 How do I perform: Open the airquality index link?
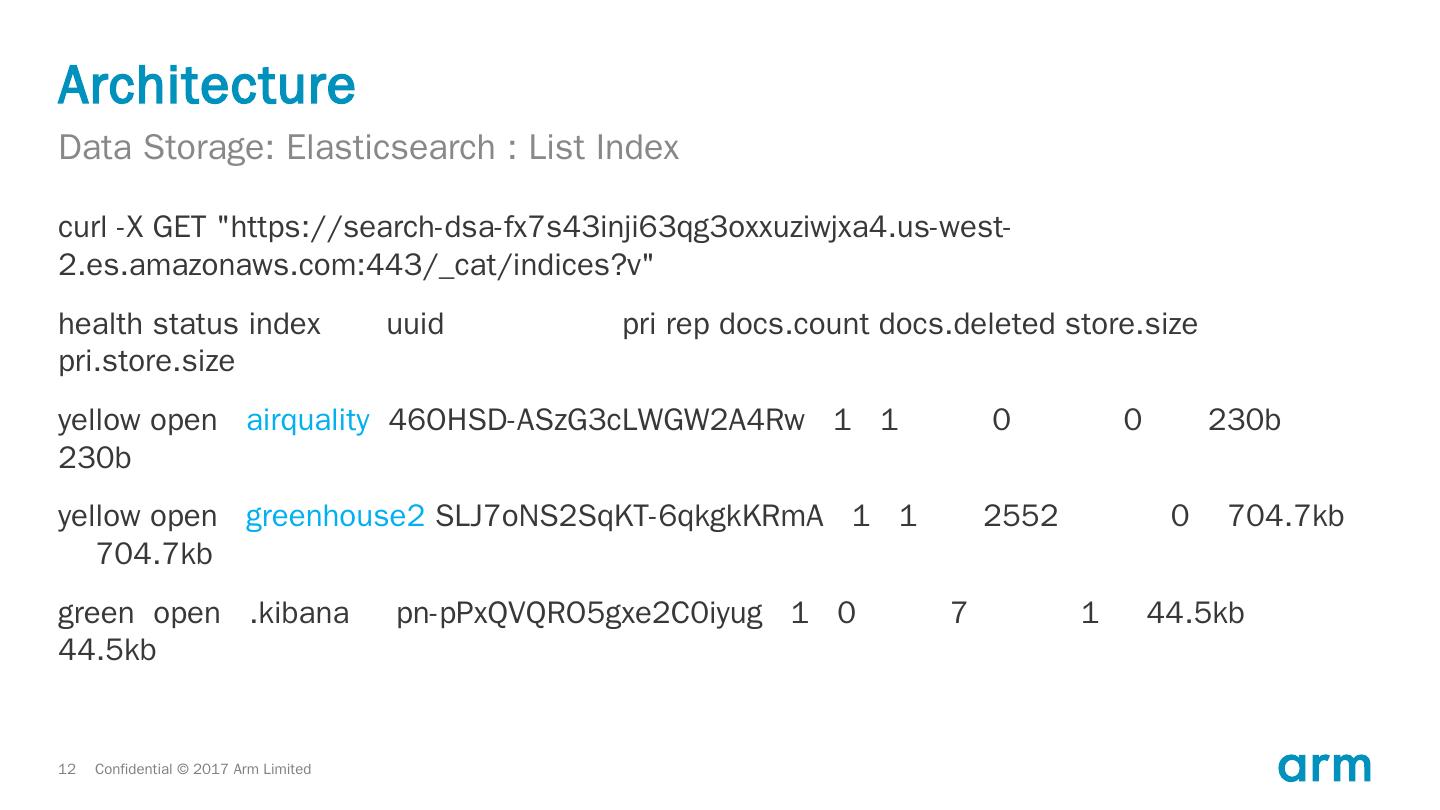click(307, 420)
